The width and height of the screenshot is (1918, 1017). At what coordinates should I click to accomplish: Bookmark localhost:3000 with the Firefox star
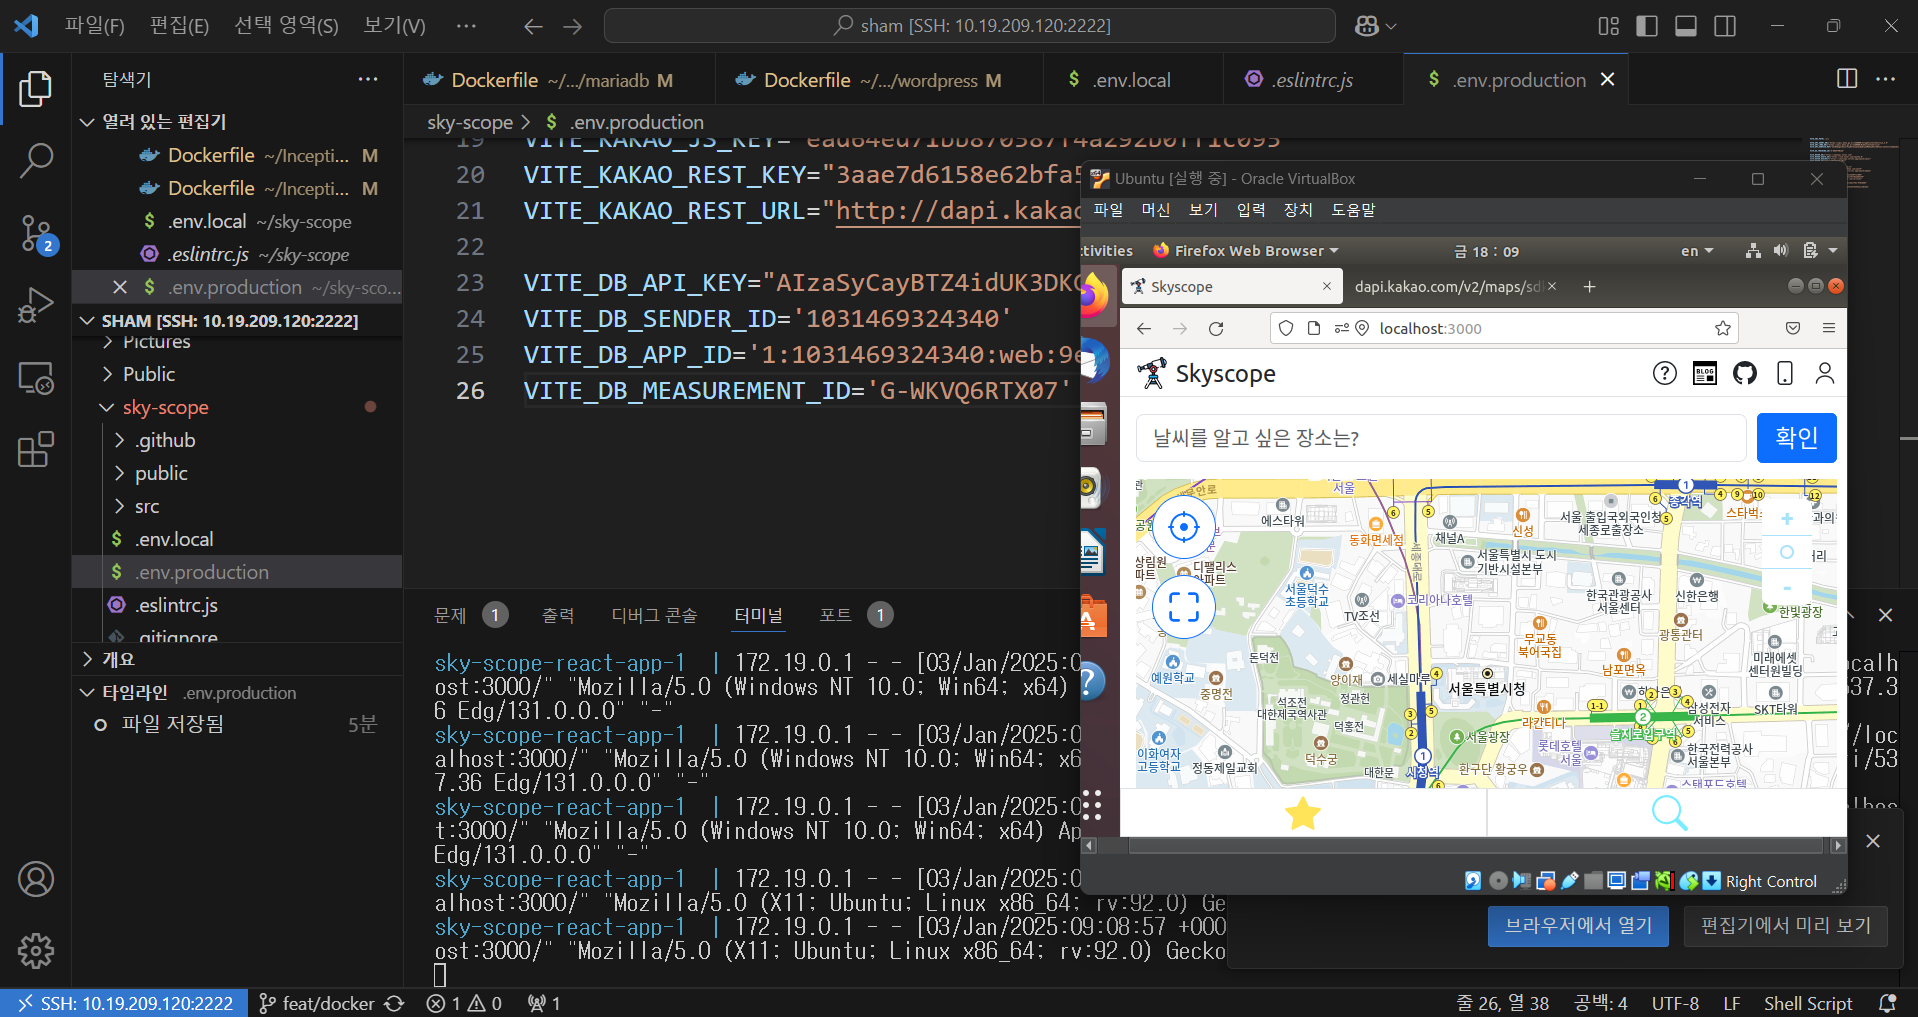pyautogui.click(x=1722, y=329)
